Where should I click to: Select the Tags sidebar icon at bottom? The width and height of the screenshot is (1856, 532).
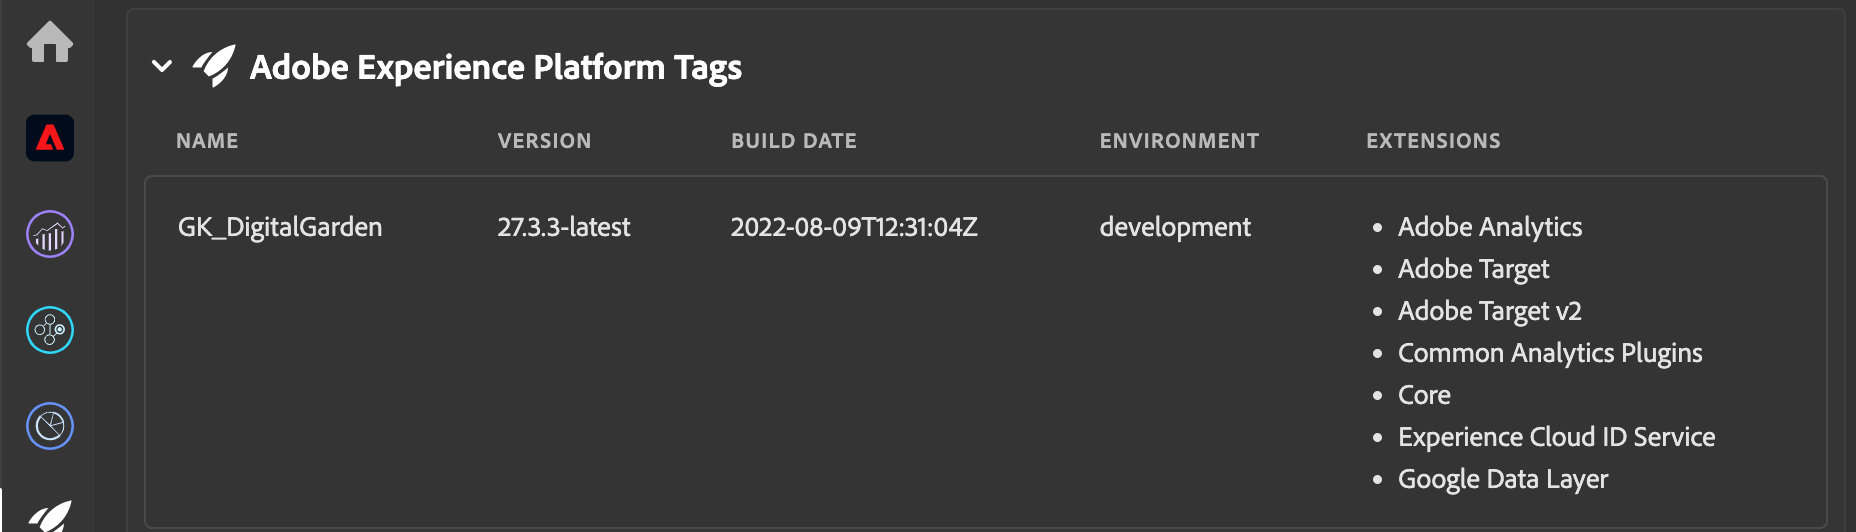50,514
